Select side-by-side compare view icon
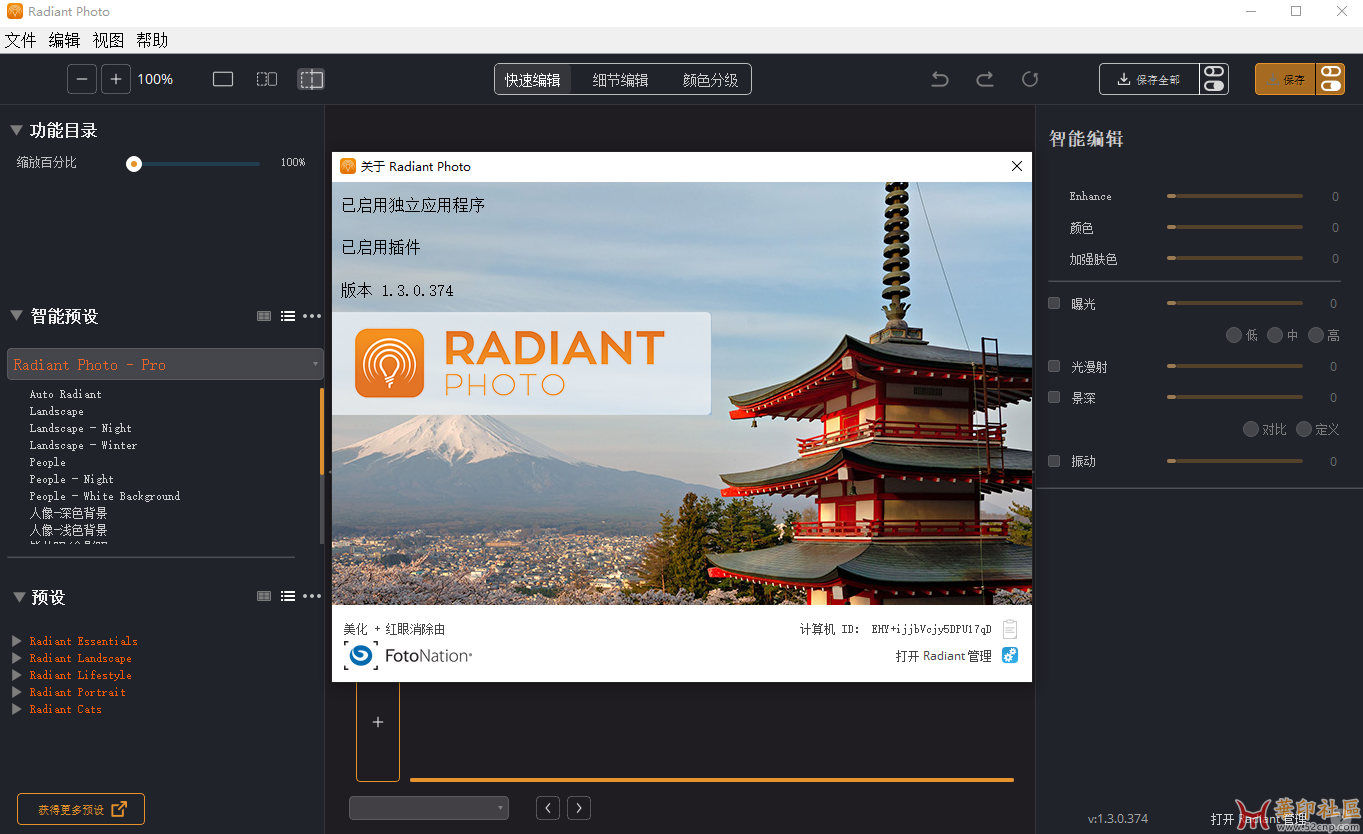The width and height of the screenshot is (1363, 834). point(267,79)
